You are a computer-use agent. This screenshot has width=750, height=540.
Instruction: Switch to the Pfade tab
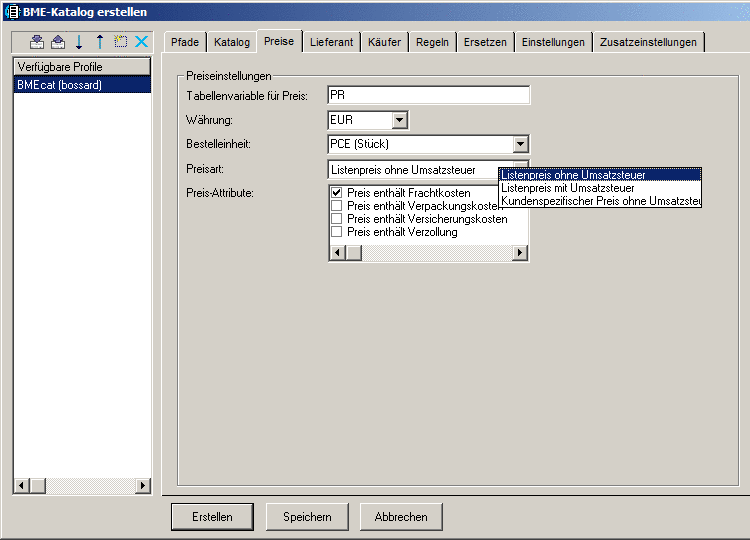click(x=185, y=42)
